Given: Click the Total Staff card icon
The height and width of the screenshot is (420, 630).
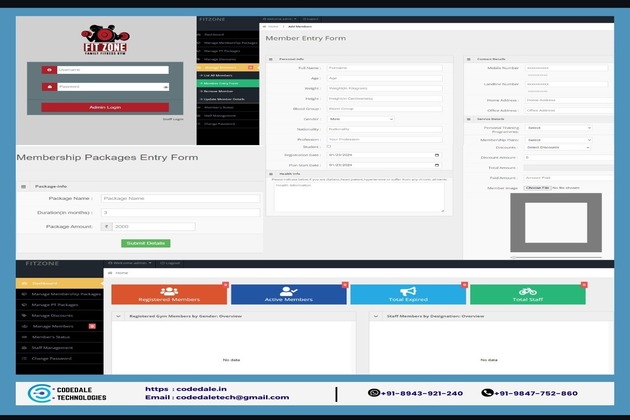Looking at the screenshot, I should point(527,291).
